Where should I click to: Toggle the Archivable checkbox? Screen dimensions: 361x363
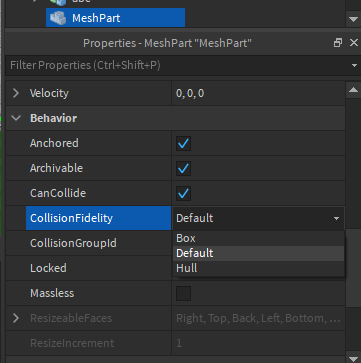pos(183,168)
